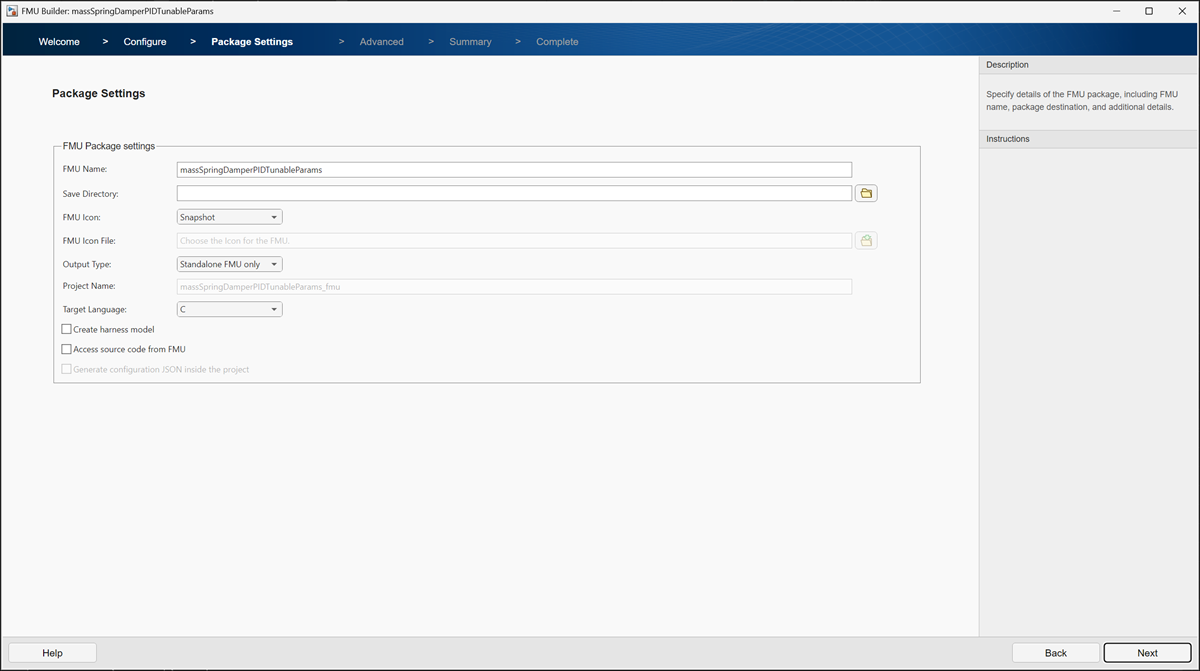Enable the Create harness model checkbox
The height and width of the screenshot is (671, 1200).
coord(66,329)
